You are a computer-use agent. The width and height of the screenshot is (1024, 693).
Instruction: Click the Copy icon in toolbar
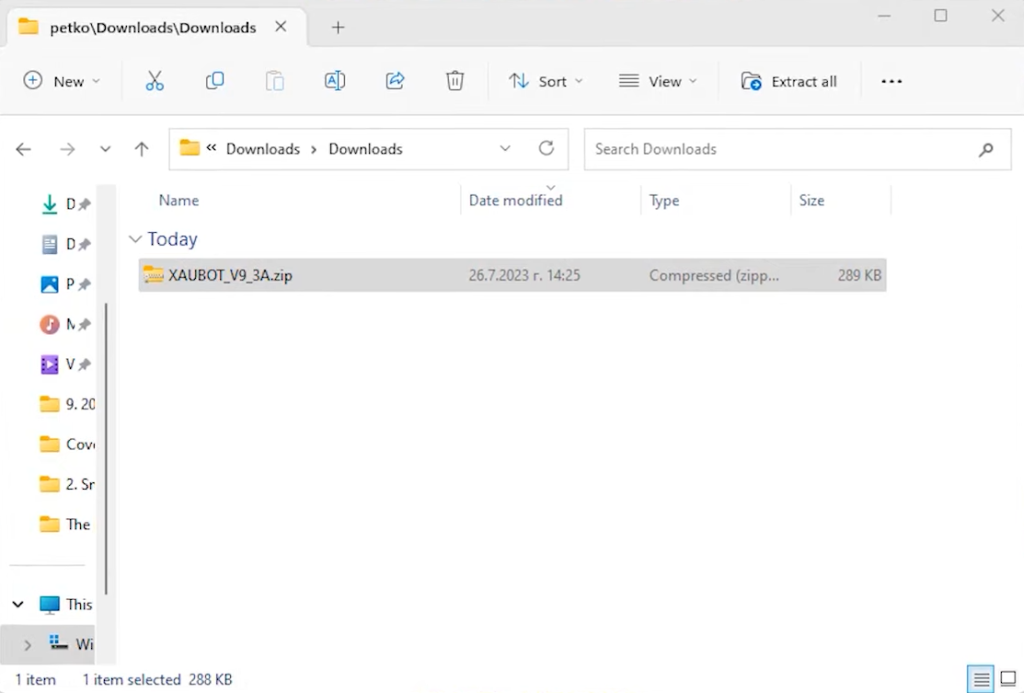tap(214, 81)
